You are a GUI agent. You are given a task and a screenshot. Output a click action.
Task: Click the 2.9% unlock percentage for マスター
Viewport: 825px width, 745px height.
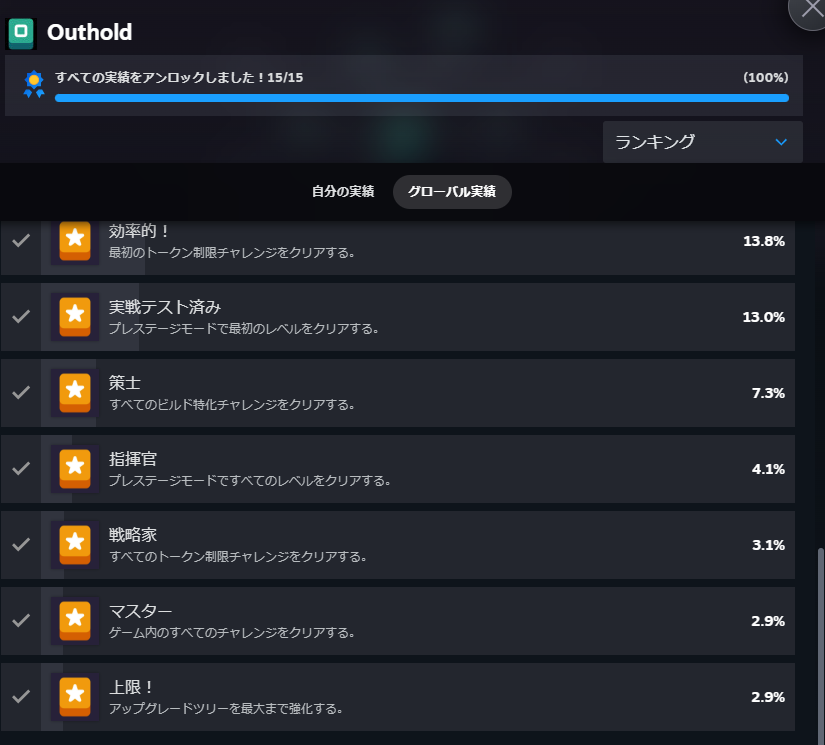click(x=770, y=620)
